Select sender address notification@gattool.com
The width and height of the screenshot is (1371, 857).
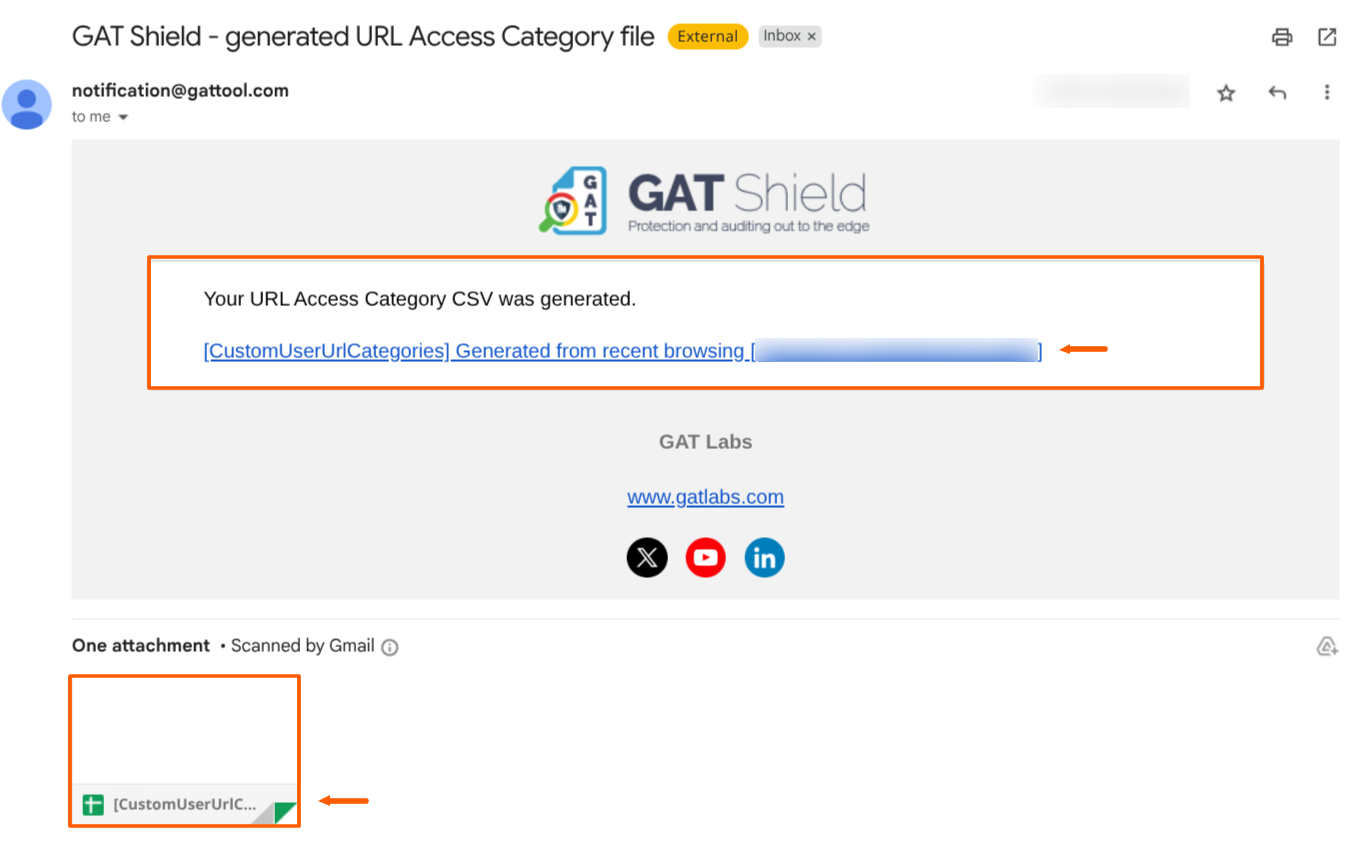180,90
